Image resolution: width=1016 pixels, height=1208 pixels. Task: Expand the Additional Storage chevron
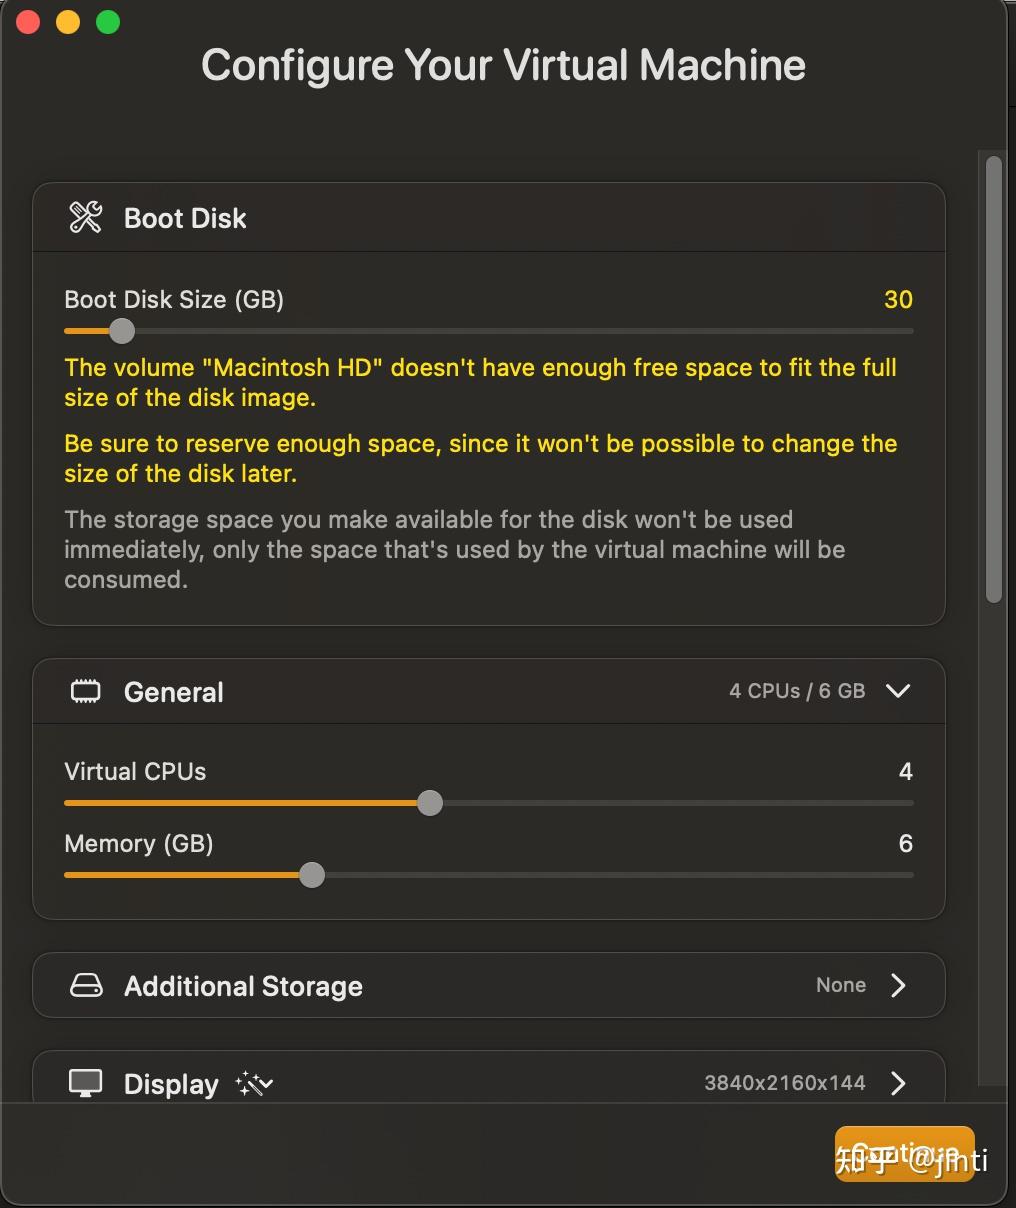click(x=898, y=986)
